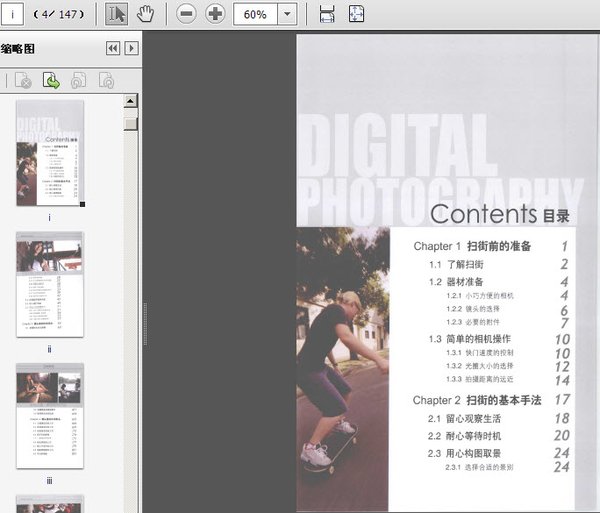Click the green arrow page icon
This screenshot has width=600, height=513.
click(x=50, y=80)
